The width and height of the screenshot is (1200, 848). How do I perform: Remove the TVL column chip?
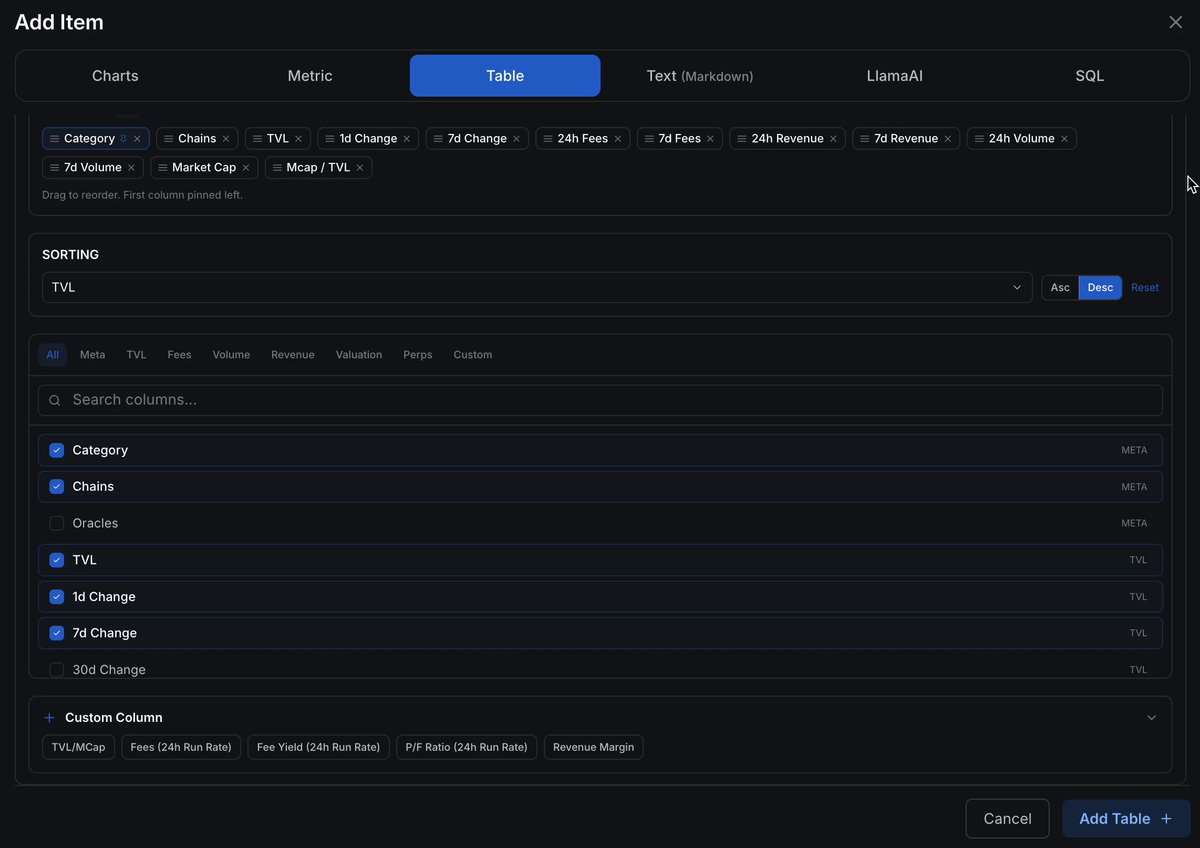(298, 139)
